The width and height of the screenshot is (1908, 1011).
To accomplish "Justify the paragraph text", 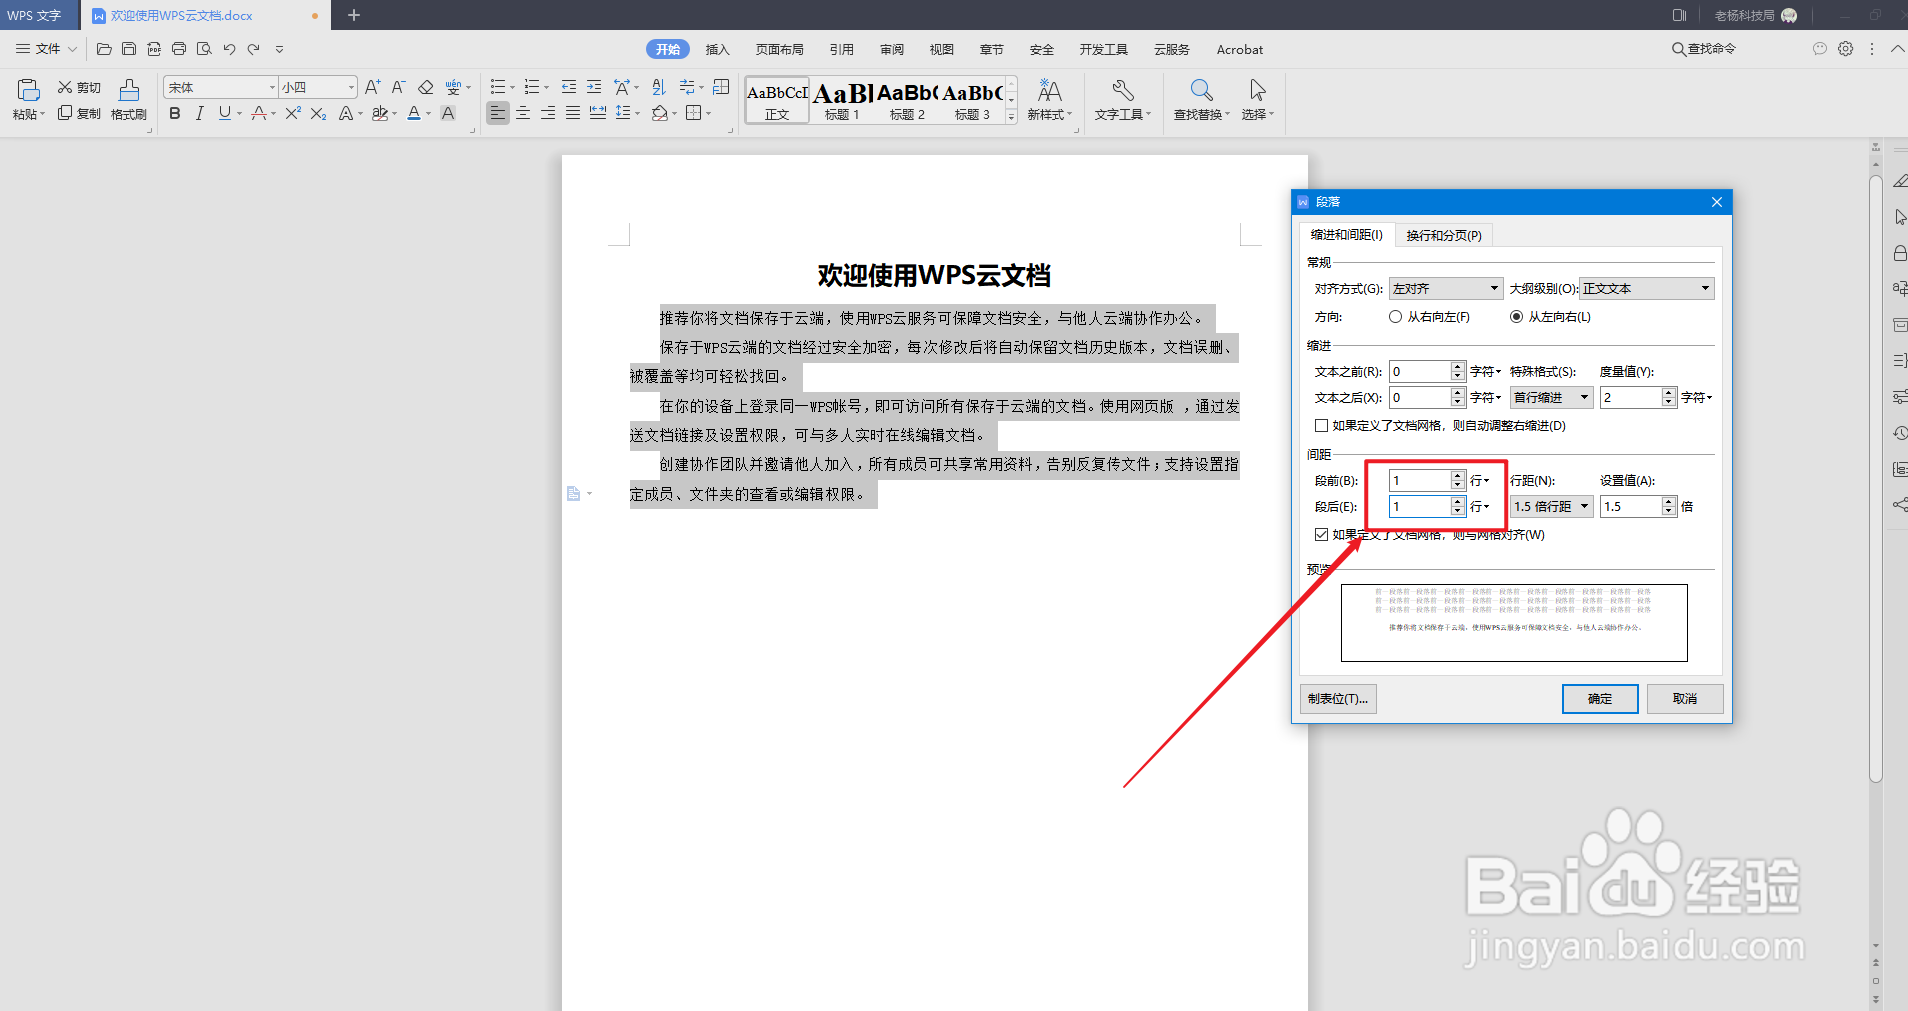I will (x=573, y=114).
